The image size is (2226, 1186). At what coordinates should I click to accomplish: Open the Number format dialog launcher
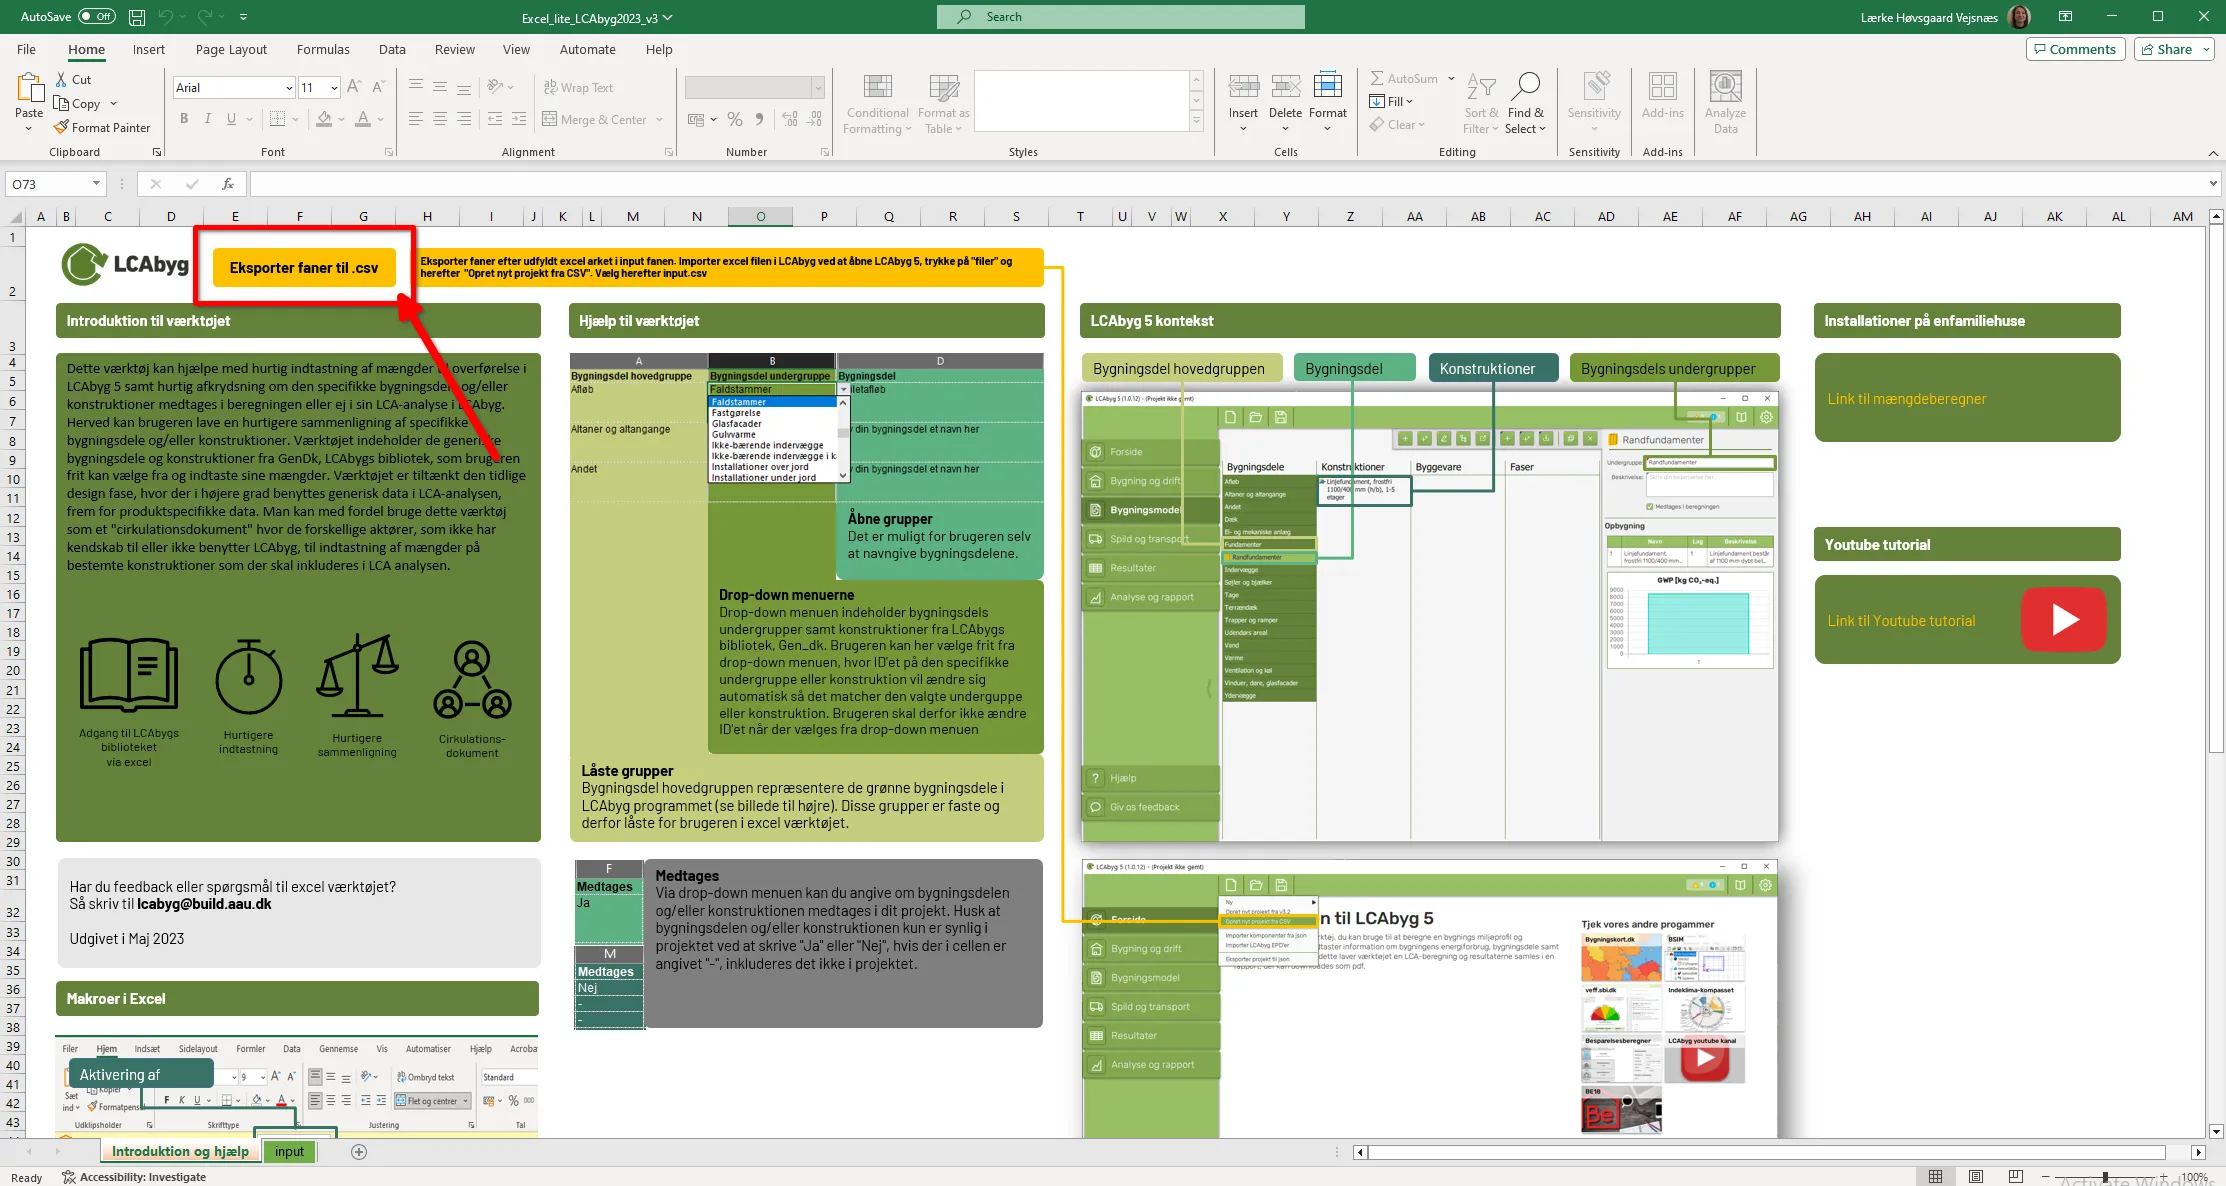pyautogui.click(x=825, y=152)
